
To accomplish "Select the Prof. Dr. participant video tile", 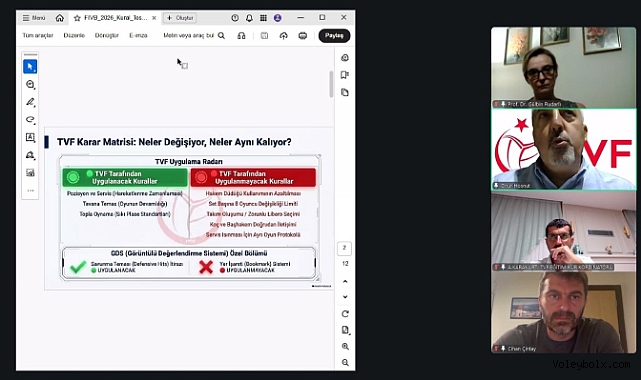I will pos(563,67).
